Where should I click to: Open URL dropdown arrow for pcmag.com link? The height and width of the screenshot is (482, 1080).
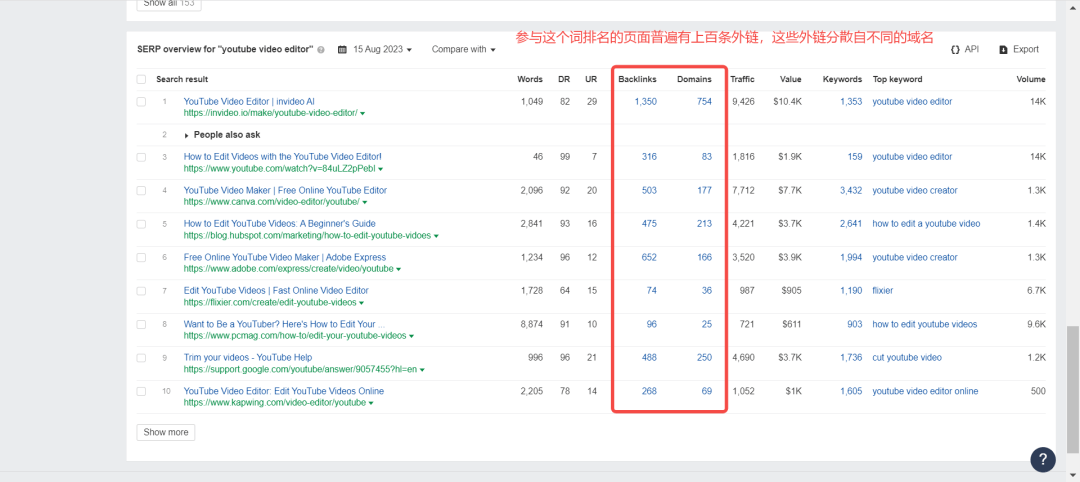[411, 337]
